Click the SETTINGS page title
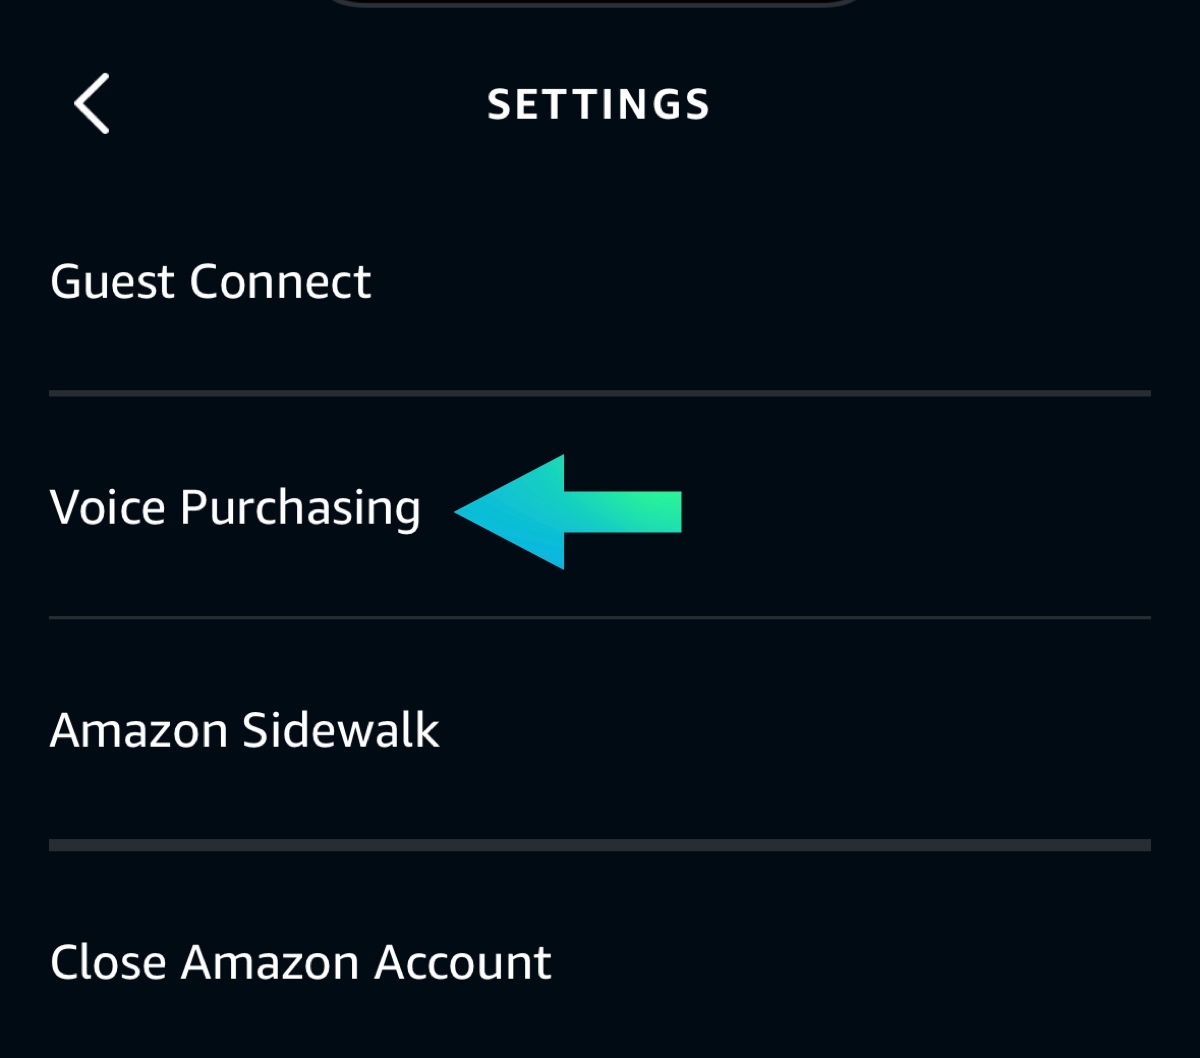Image resolution: width=1200 pixels, height=1058 pixels. (598, 105)
